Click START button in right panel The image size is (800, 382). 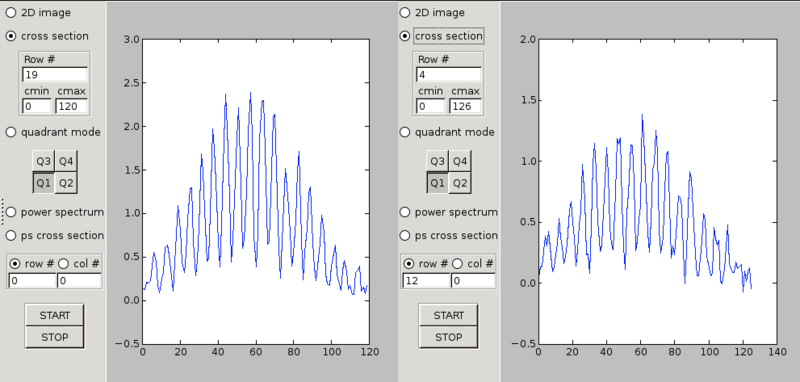coord(448,315)
